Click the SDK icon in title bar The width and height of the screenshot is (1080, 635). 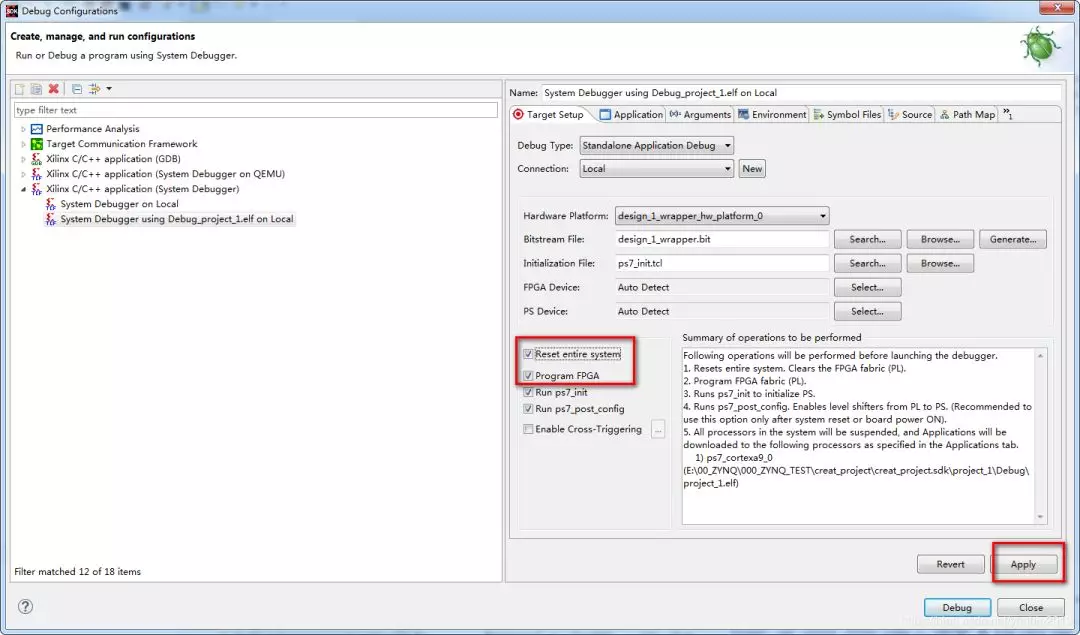point(12,10)
